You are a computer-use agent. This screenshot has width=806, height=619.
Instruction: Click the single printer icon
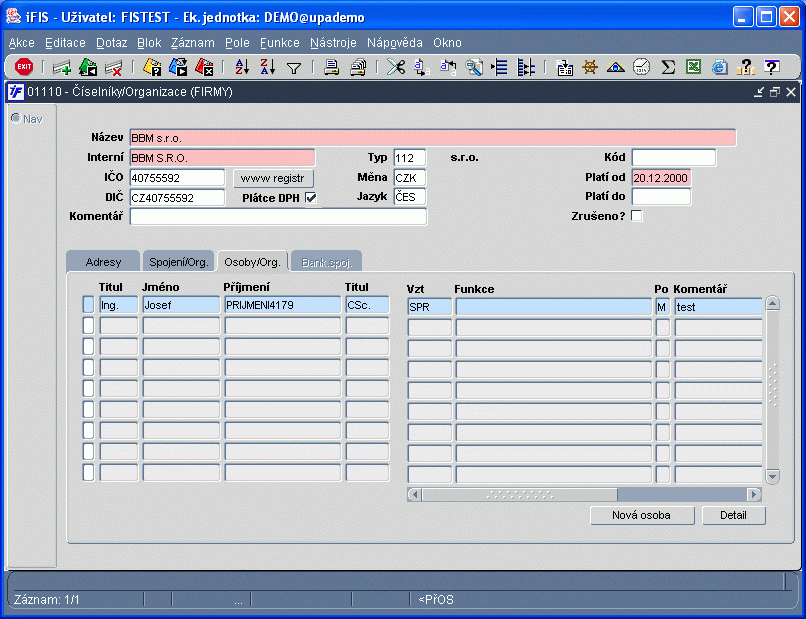pyautogui.click(x=332, y=67)
